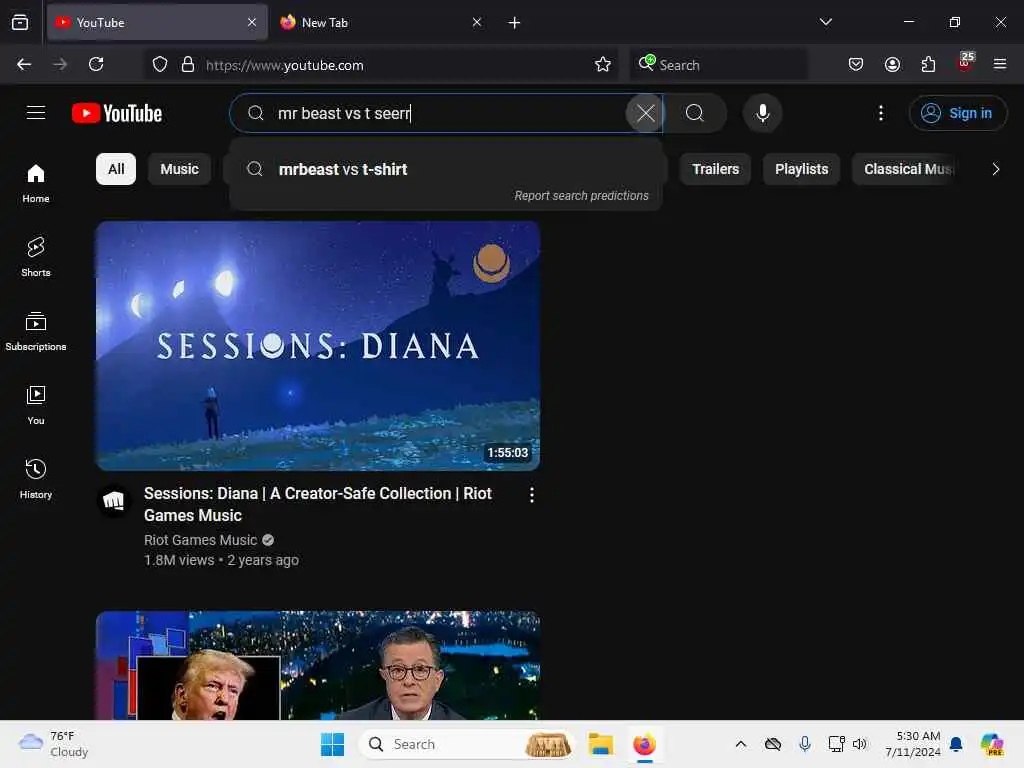This screenshot has width=1024, height=768.
Task: Open the tracking protection shield icon
Action: pos(160,65)
